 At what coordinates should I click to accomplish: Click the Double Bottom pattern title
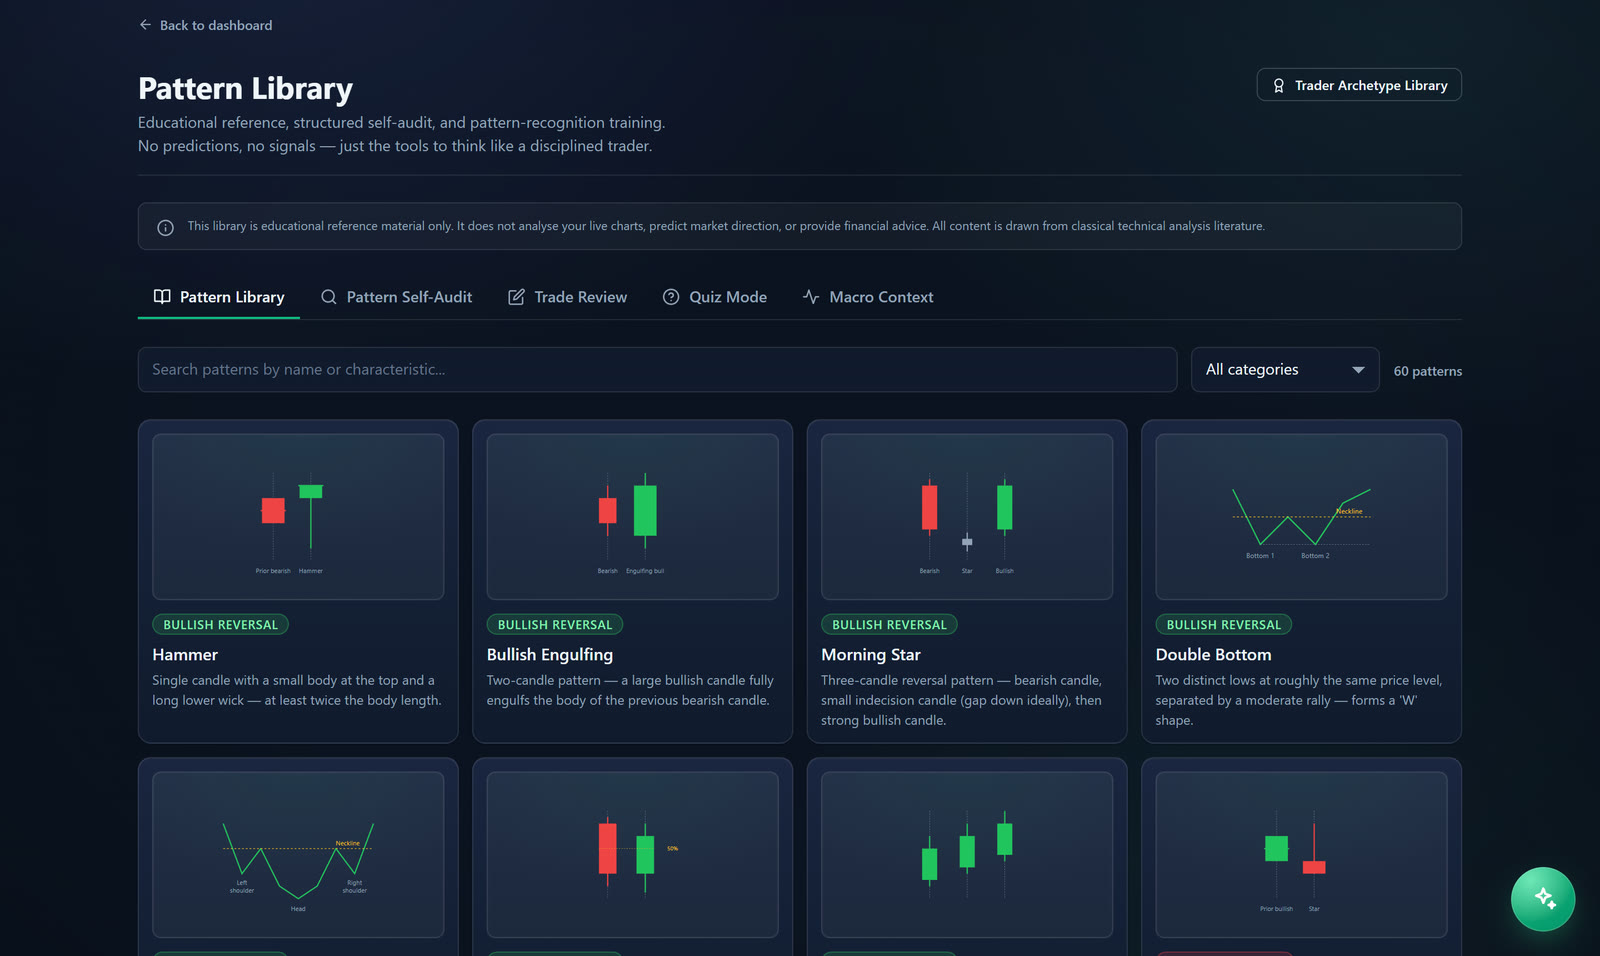coord(1214,655)
